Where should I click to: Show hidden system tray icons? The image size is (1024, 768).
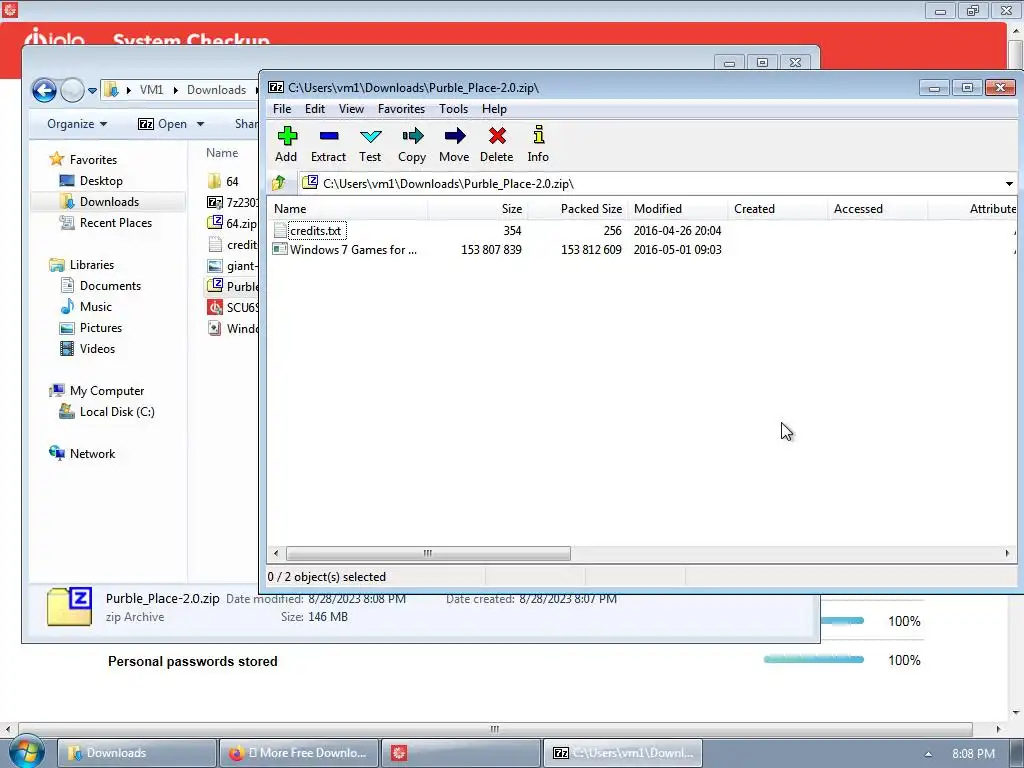[x=928, y=754]
